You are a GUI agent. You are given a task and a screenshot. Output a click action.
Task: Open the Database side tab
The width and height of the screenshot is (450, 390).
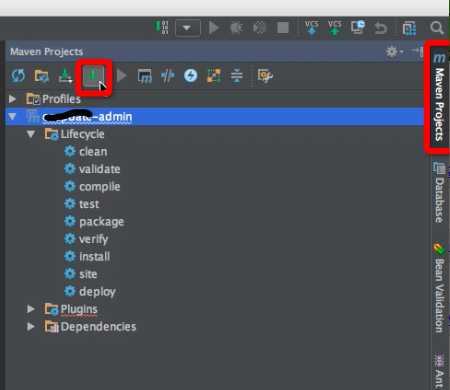pyautogui.click(x=439, y=192)
